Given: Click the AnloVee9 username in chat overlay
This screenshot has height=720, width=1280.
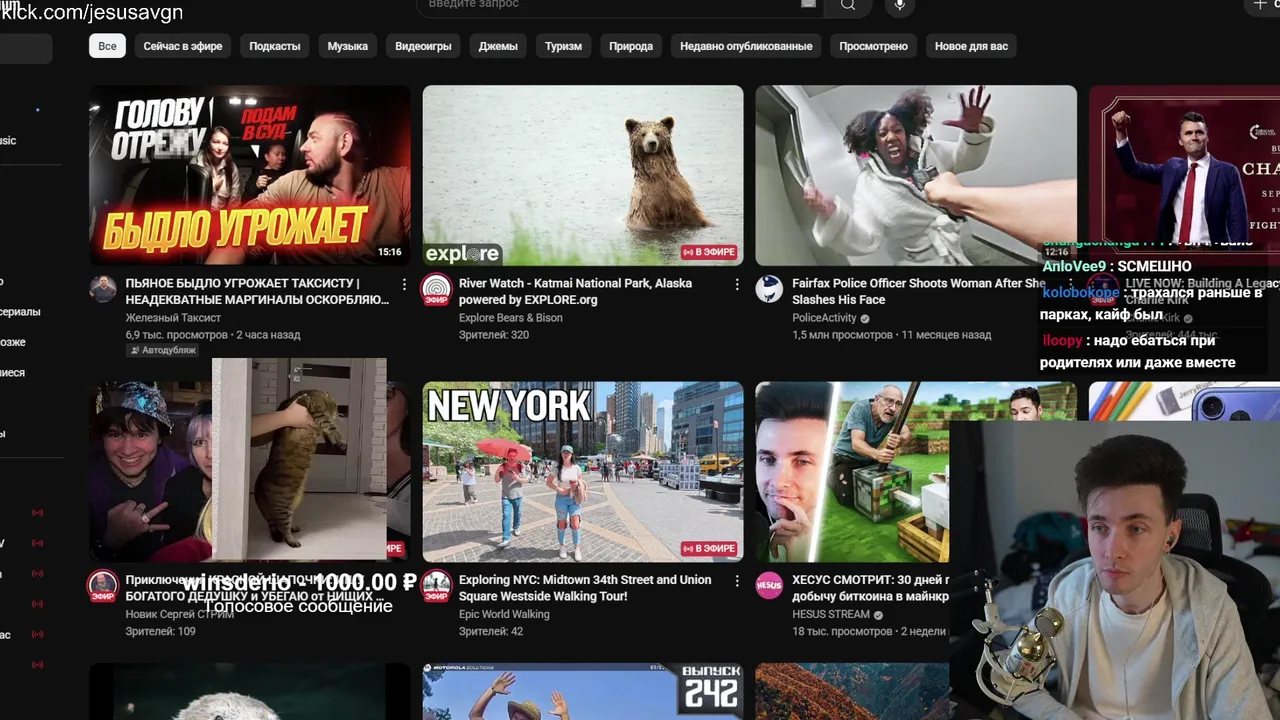Looking at the screenshot, I should click(1074, 267).
